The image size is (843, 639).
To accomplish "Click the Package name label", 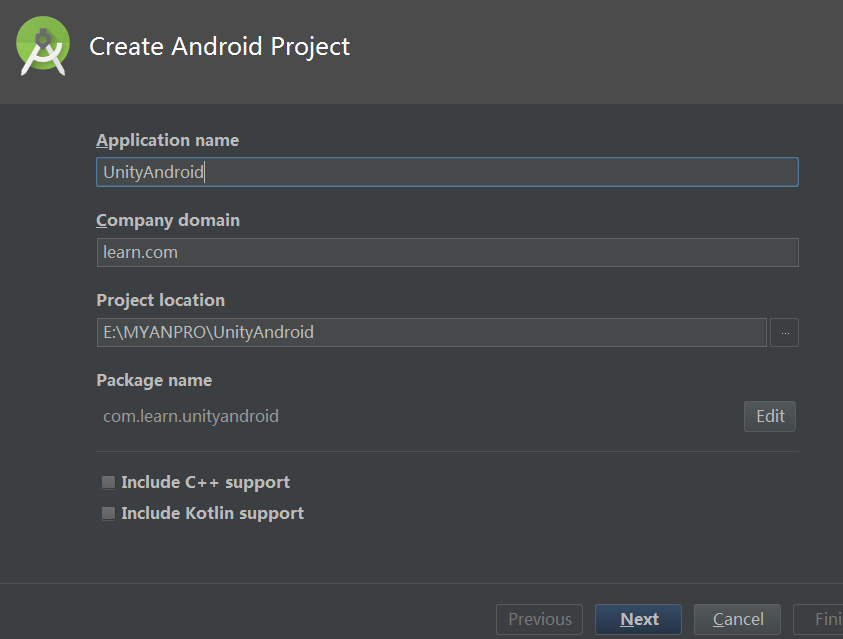I will click(x=154, y=380).
